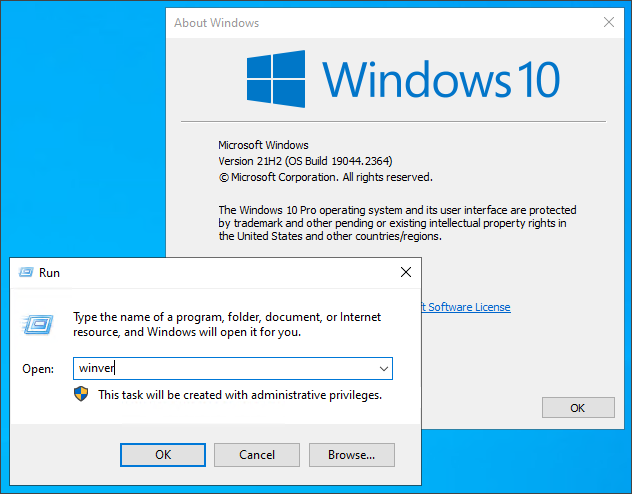This screenshot has width=632, height=494.
Task: Click the 'Version 21H2 (OS Build 19044.2364)' text
Action: click(x=305, y=161)
